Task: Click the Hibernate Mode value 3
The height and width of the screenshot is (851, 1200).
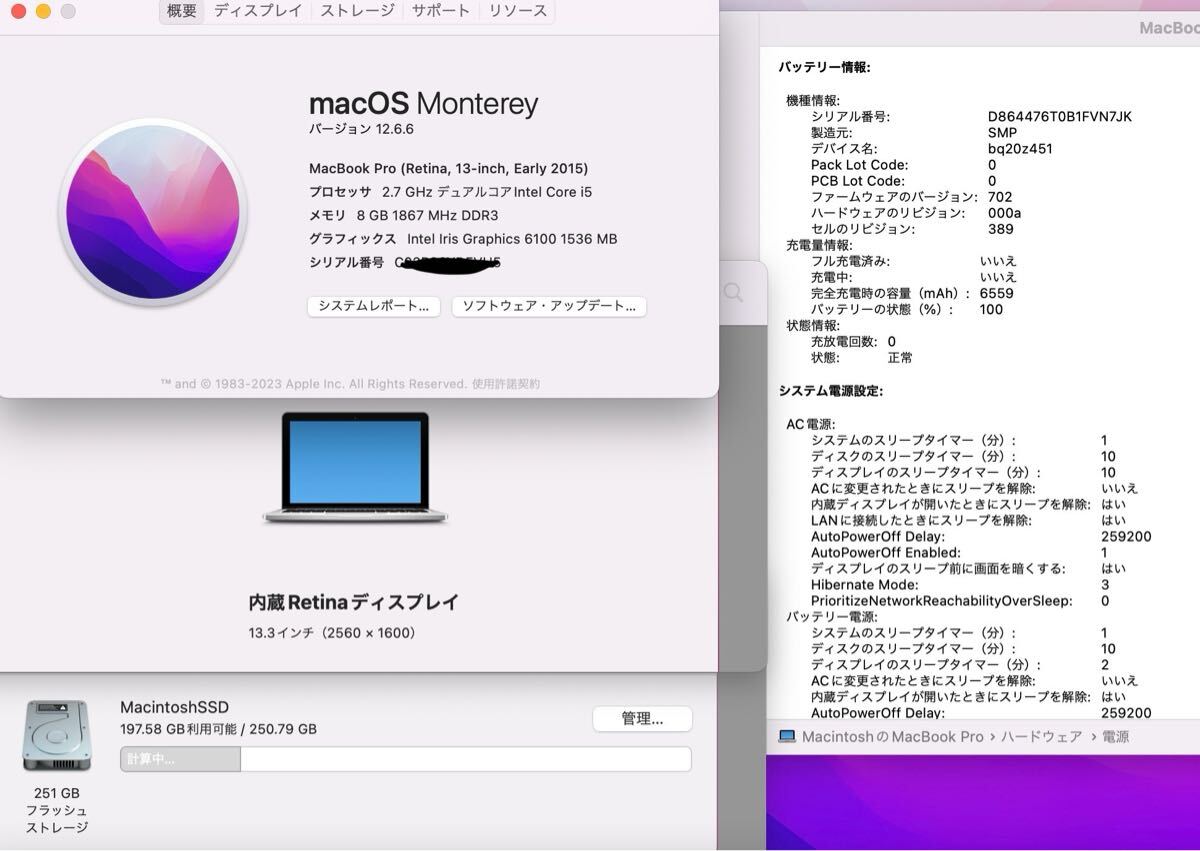Action: click(1105, 585)
